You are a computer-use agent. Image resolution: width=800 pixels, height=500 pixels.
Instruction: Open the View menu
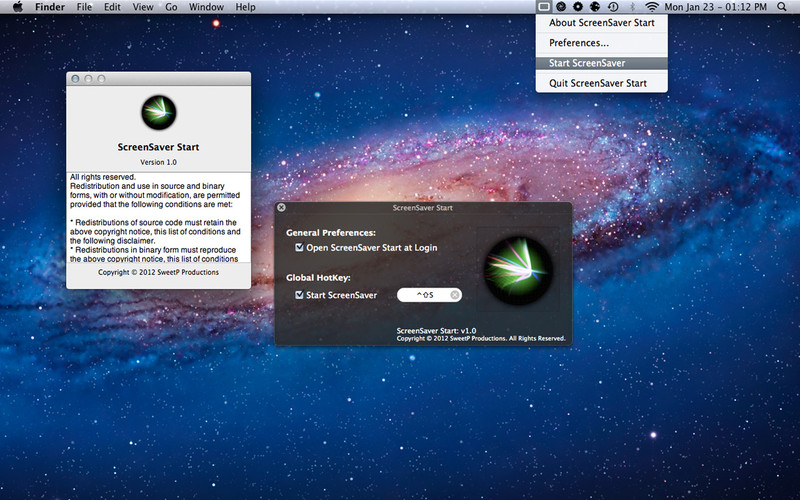point(143,7)
